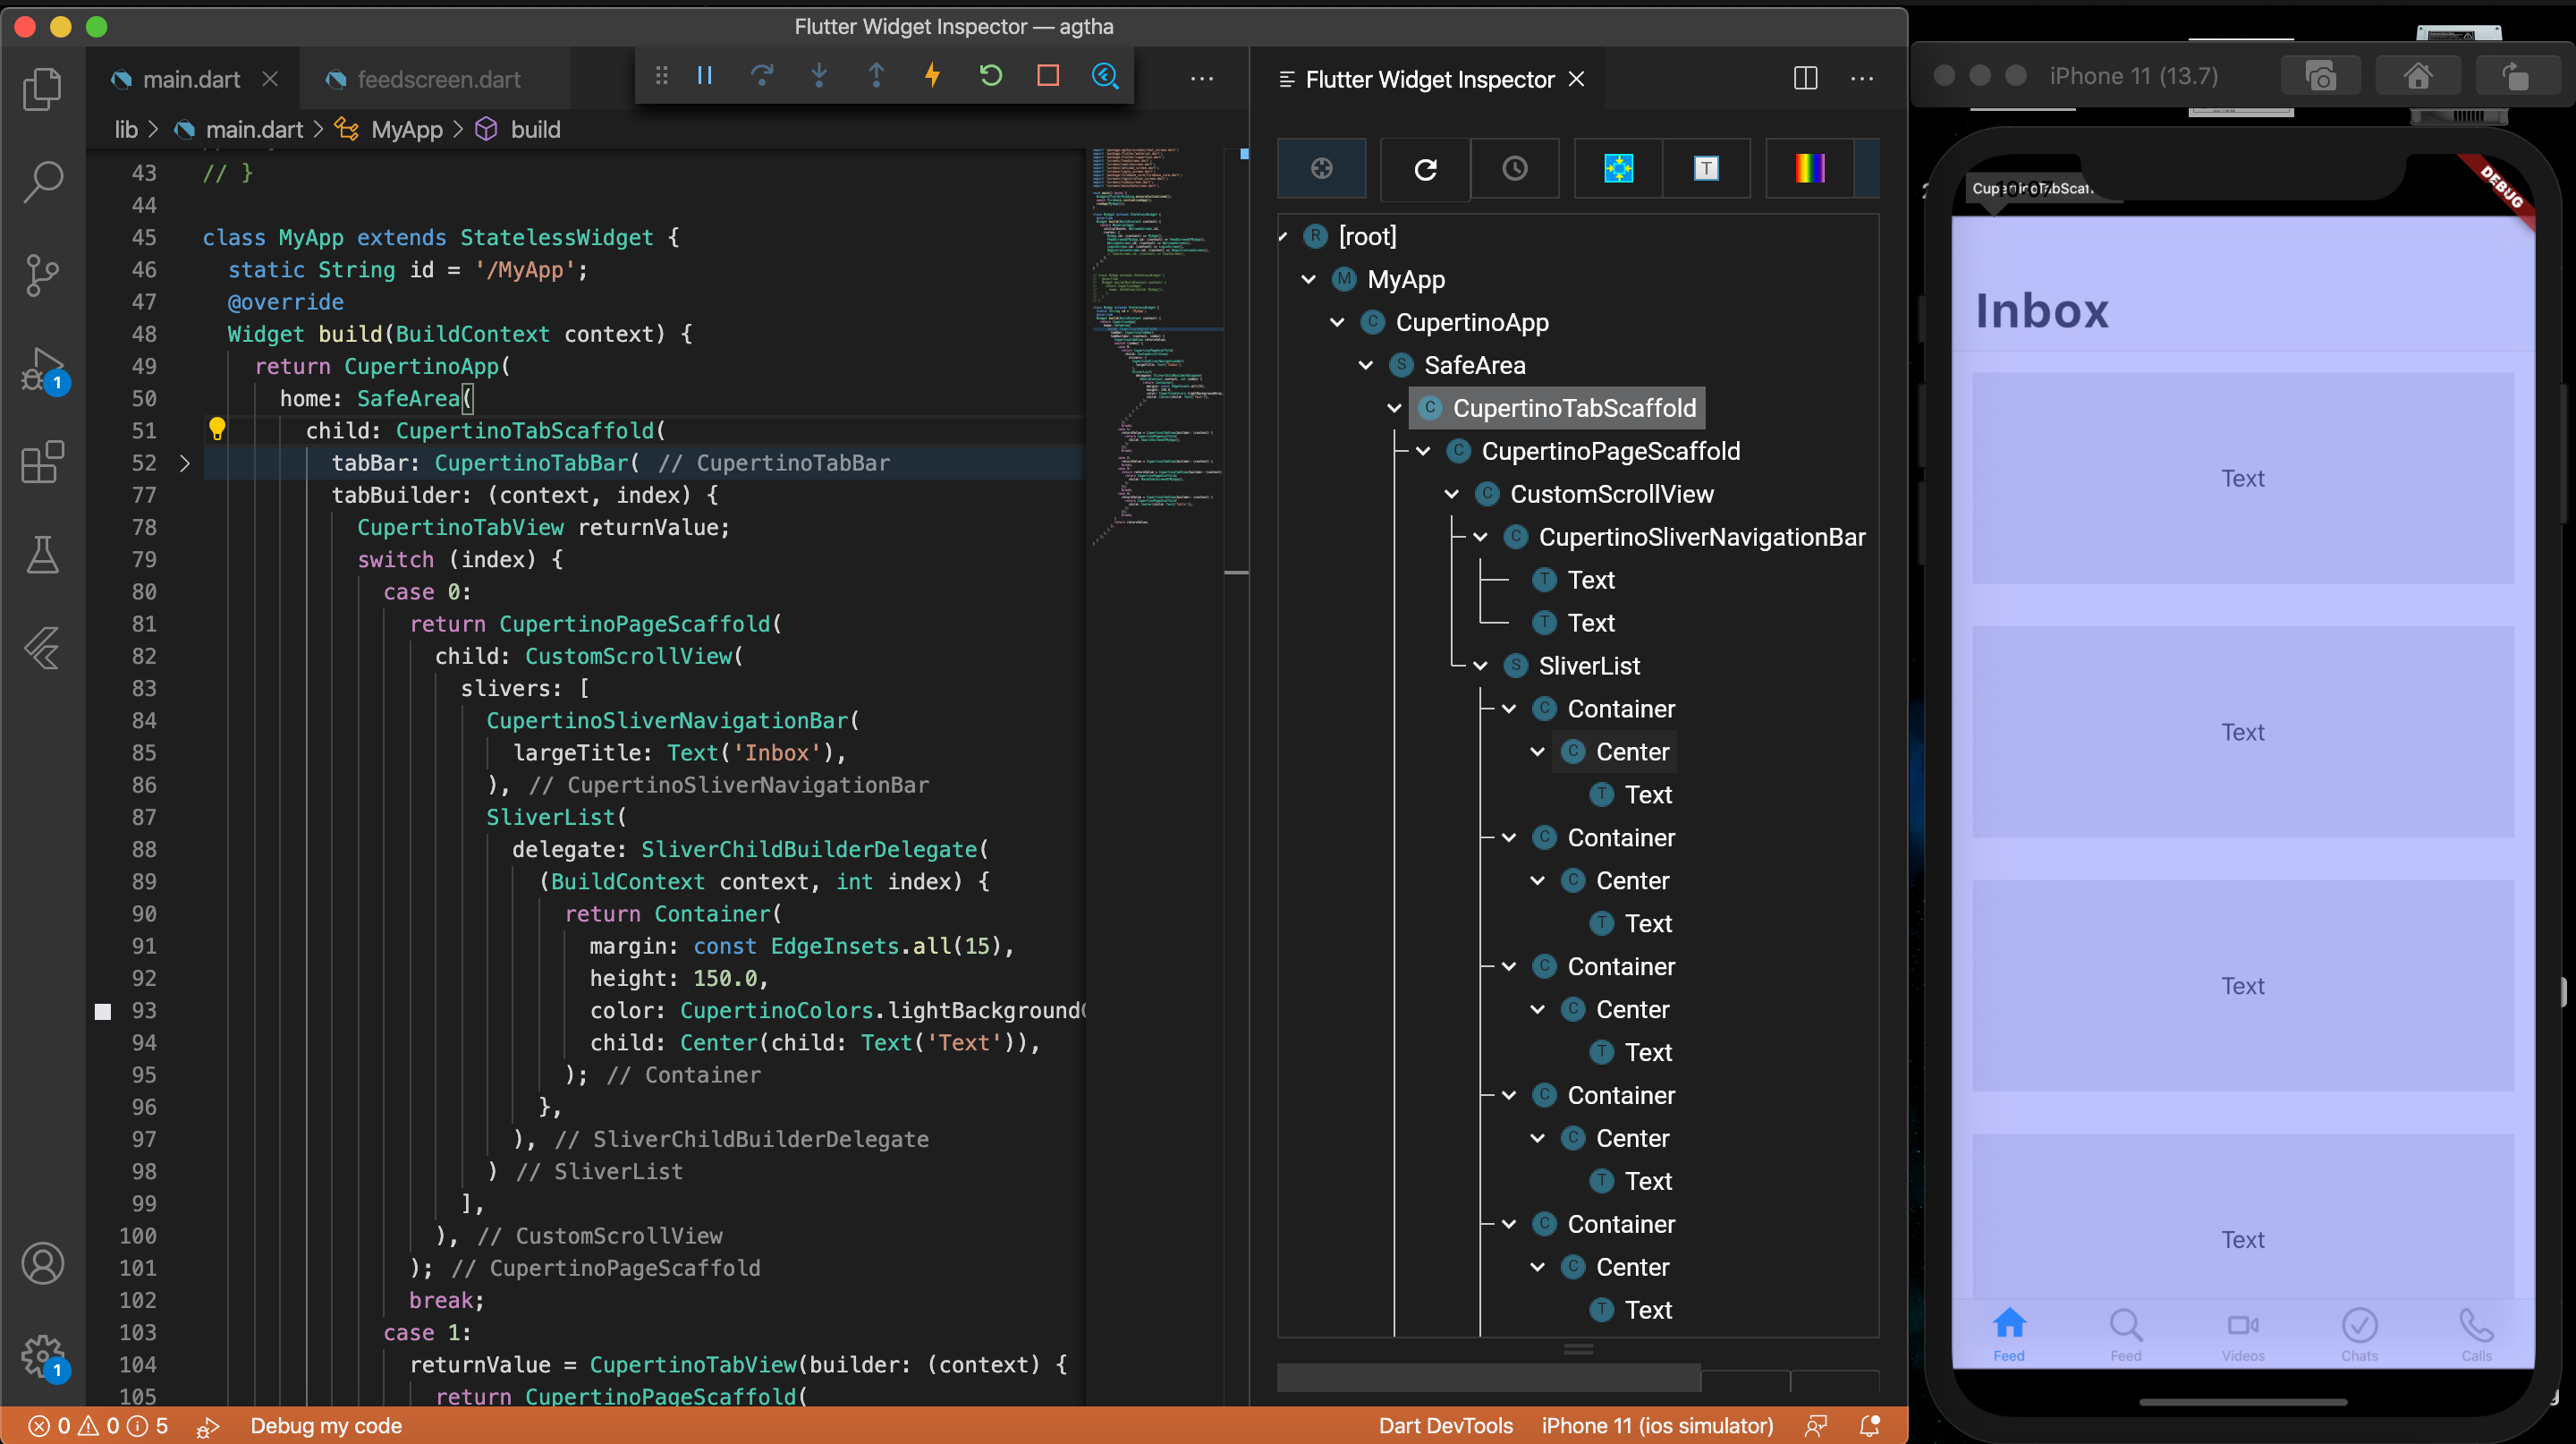Open the Flutter Widget Inspector overflow menu
Viewport: 2576px width, 1444px height.
1862,79
